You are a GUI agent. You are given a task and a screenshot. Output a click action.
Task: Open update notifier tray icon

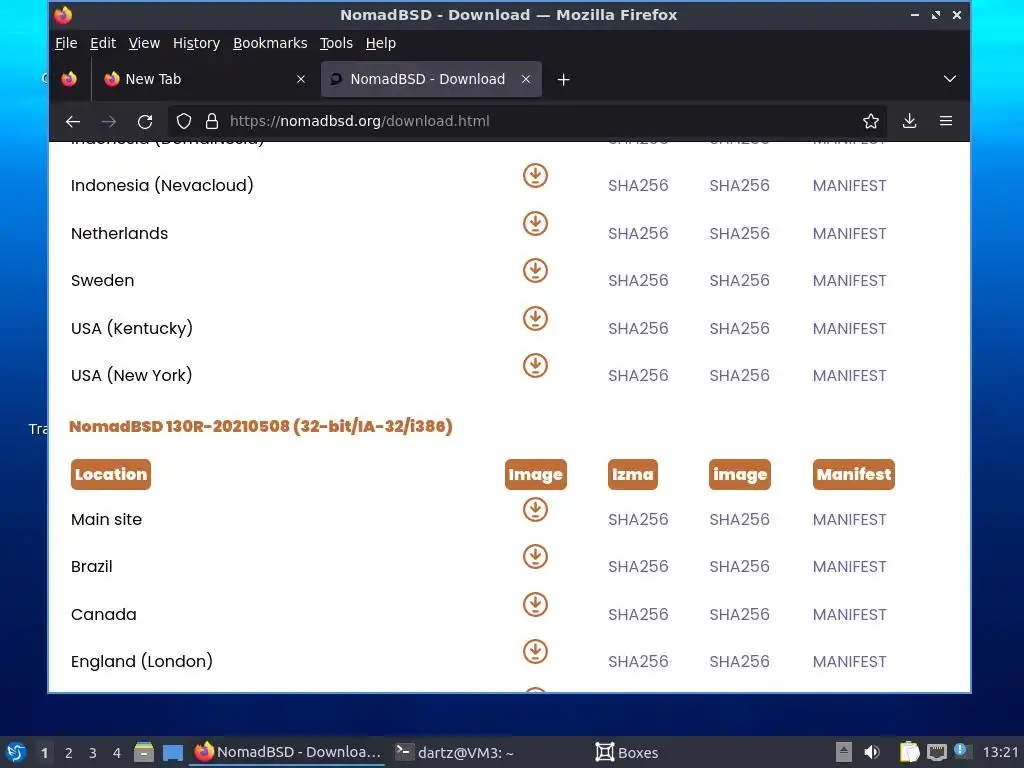961,750
